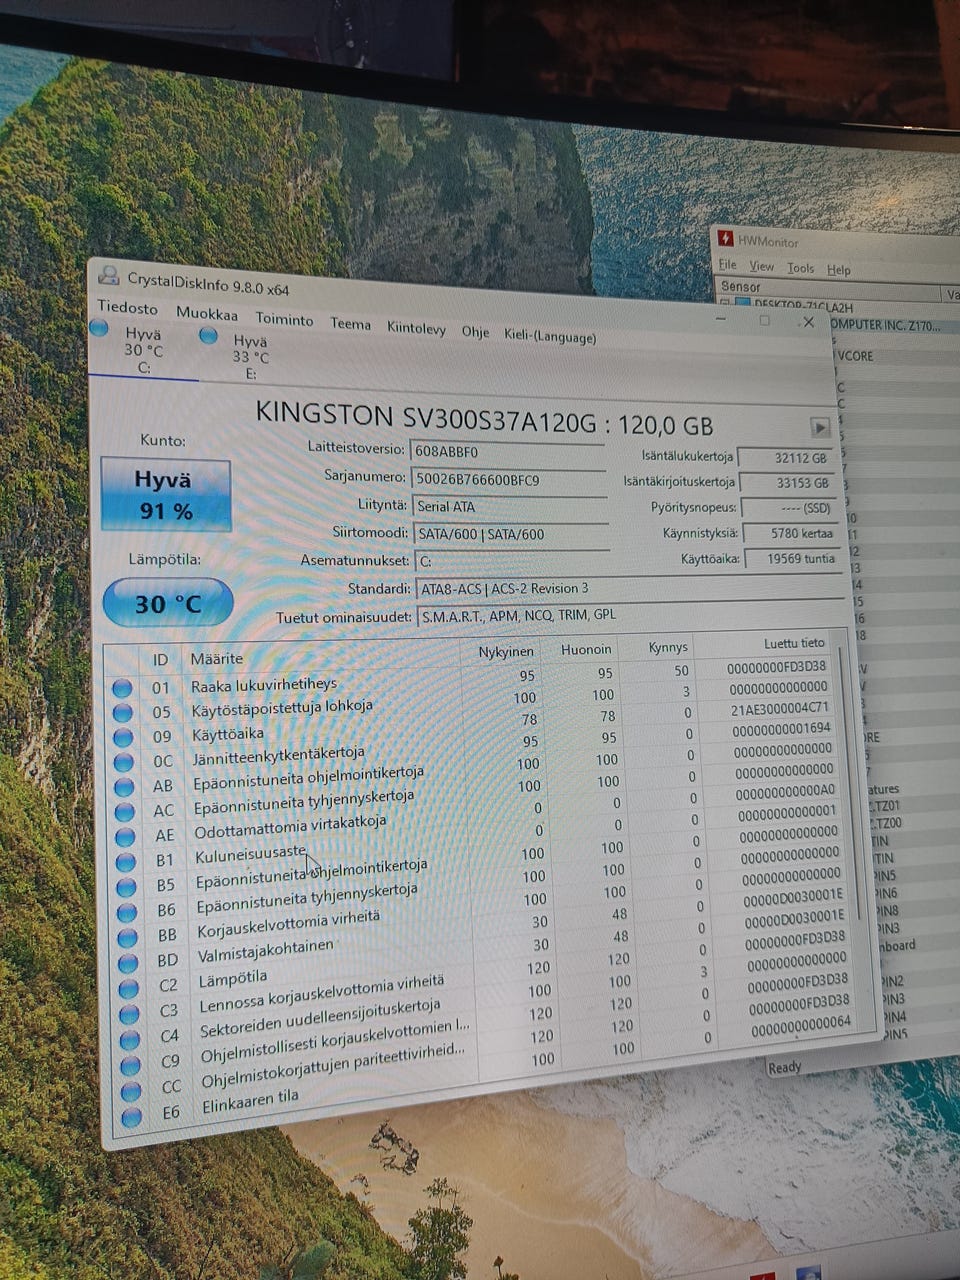Image resolution: width=960 pixels, height=1280 pixels.
Task: Click the next disk arrow button
Action: [x=820, y=427]
